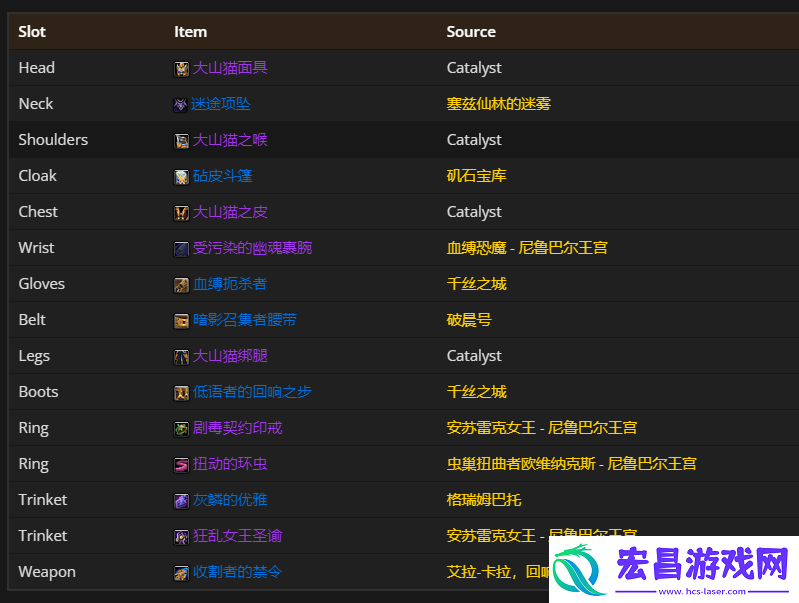This screenshot has width=799, height=603.
Task: Open the 低语者的回响之步 item link
Action: [252, 391]
